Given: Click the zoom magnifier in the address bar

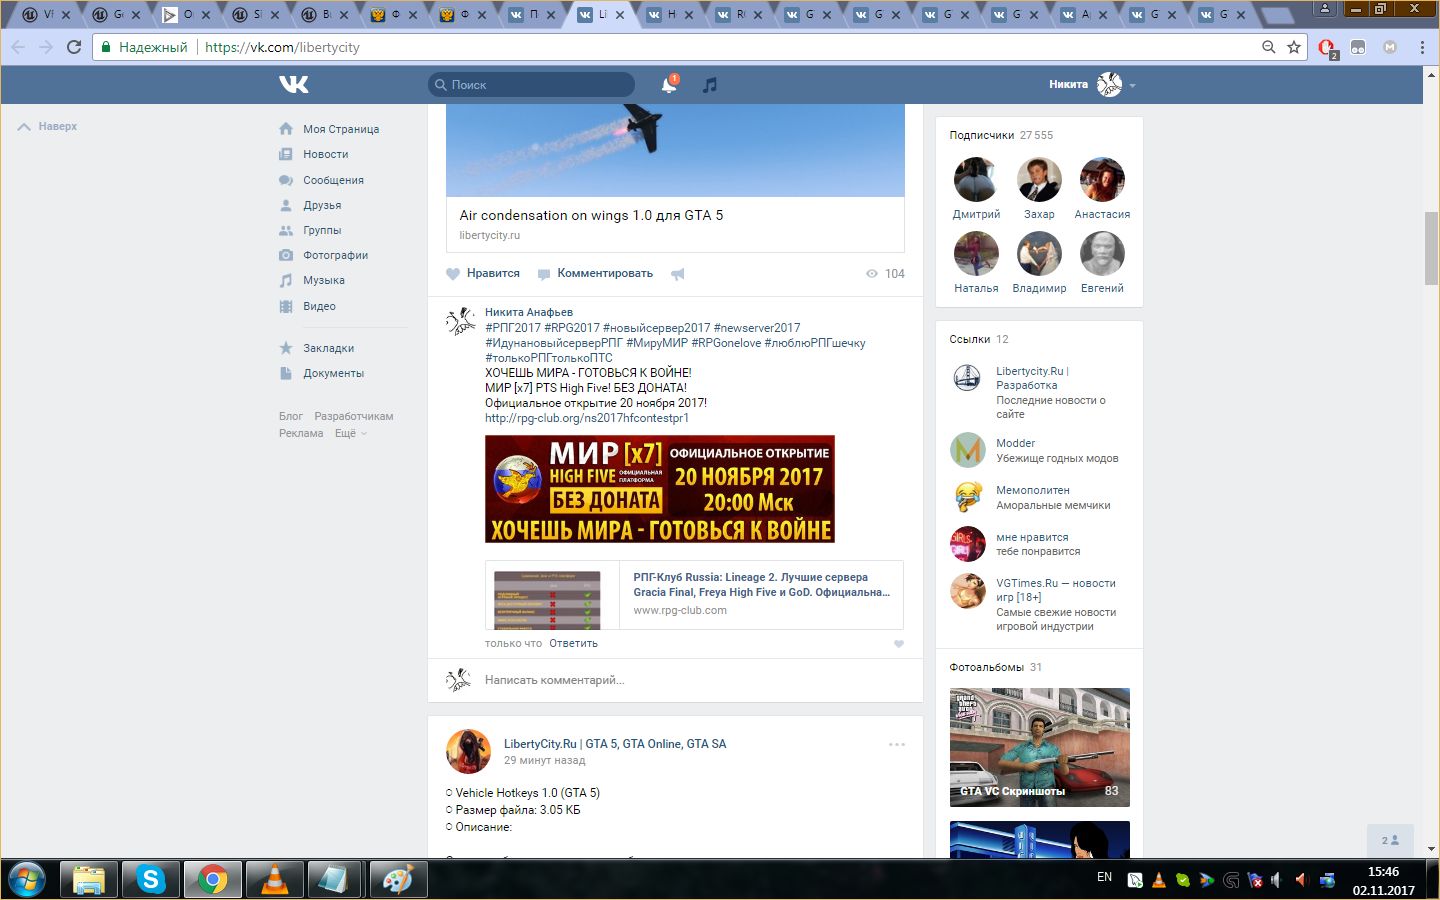Looking at the screenshot, I should click(x=1268, y=47).
